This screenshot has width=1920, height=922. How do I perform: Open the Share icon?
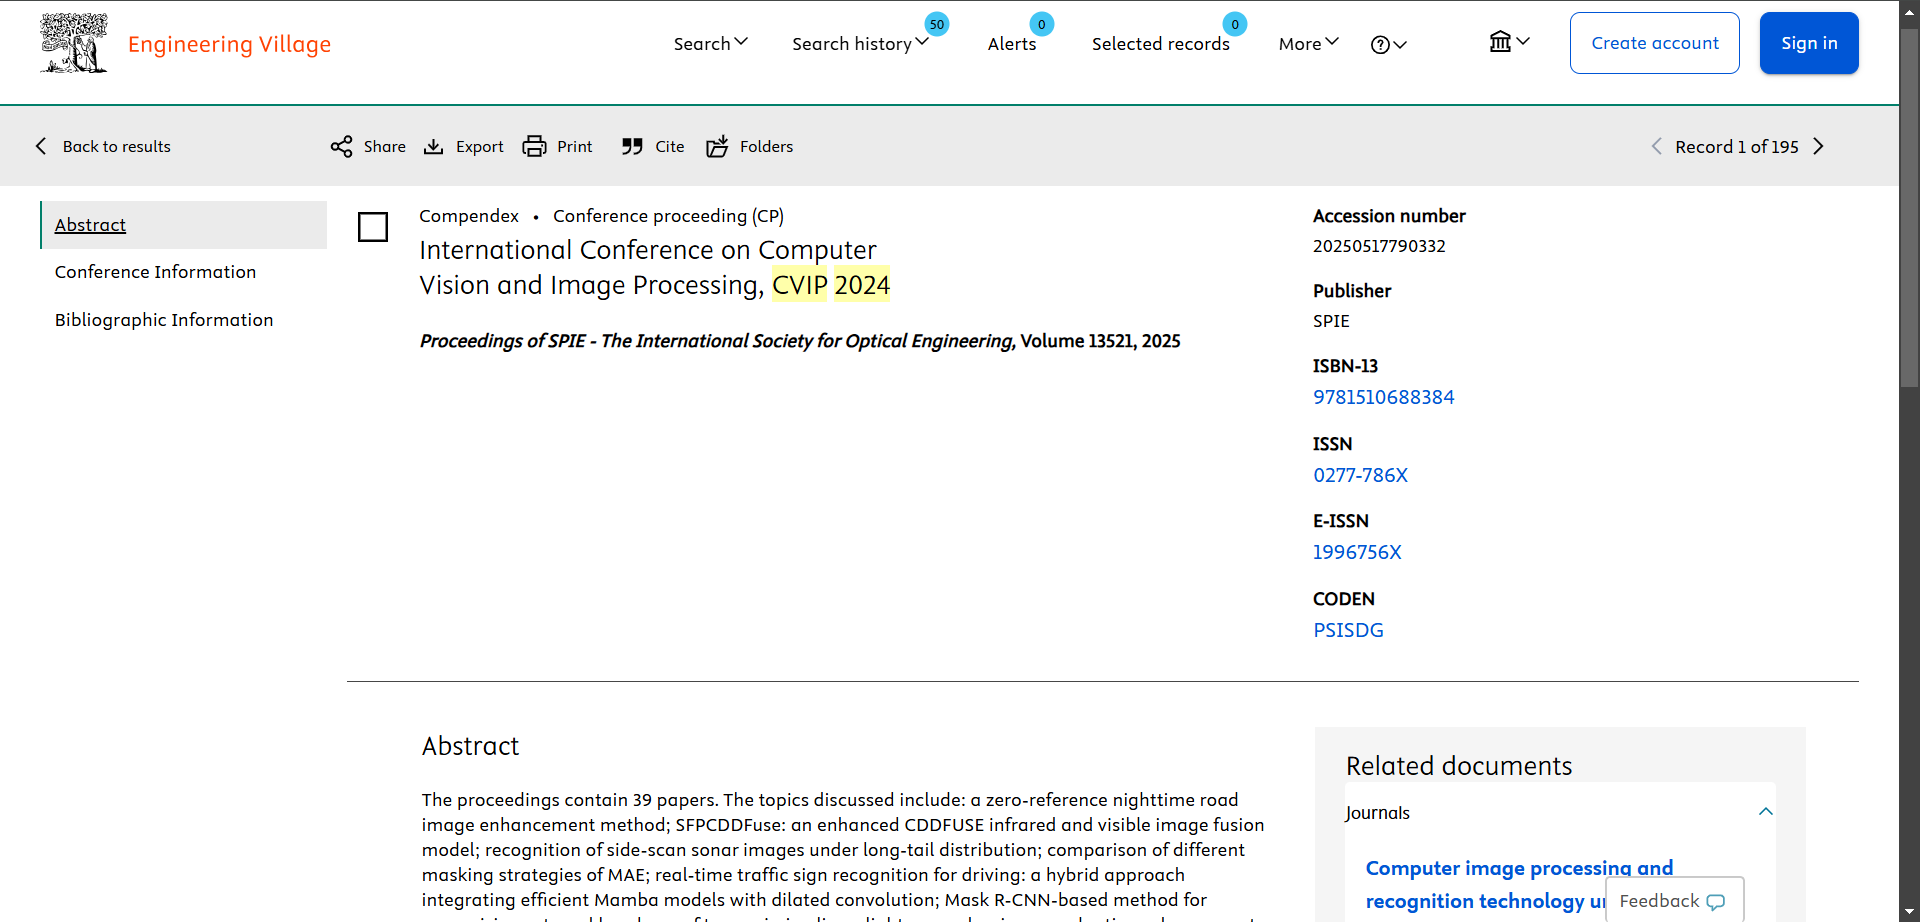[x=342, y=147]
